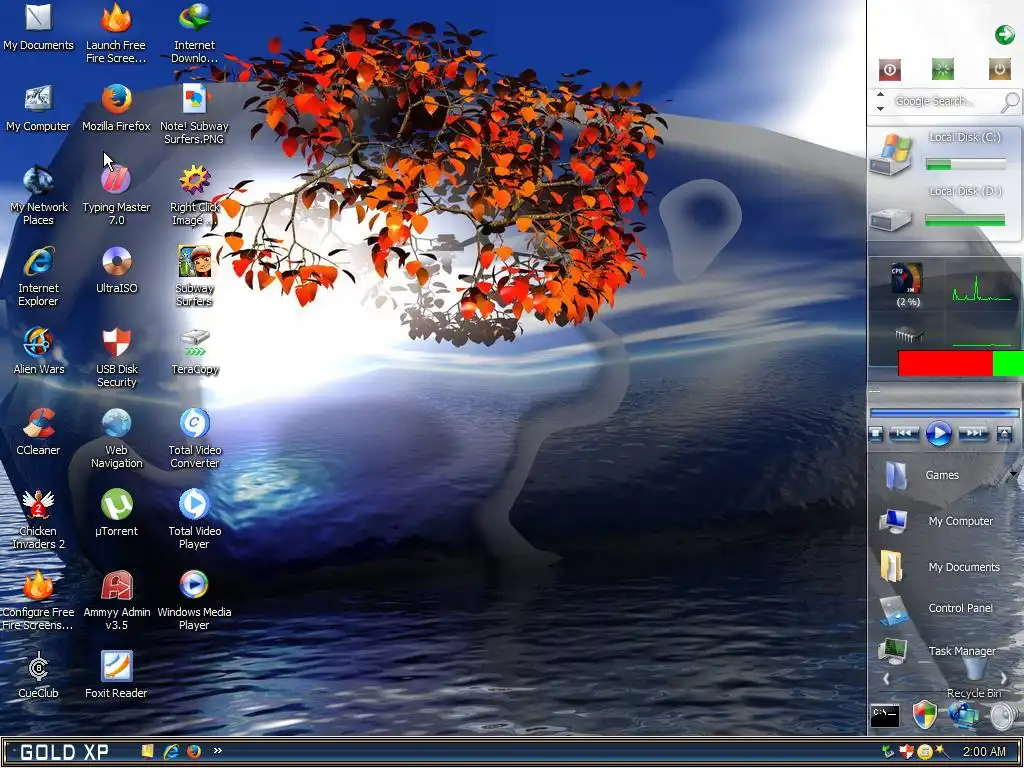
Task: Open Task Manager from sidebar
Action: point(937,651)
